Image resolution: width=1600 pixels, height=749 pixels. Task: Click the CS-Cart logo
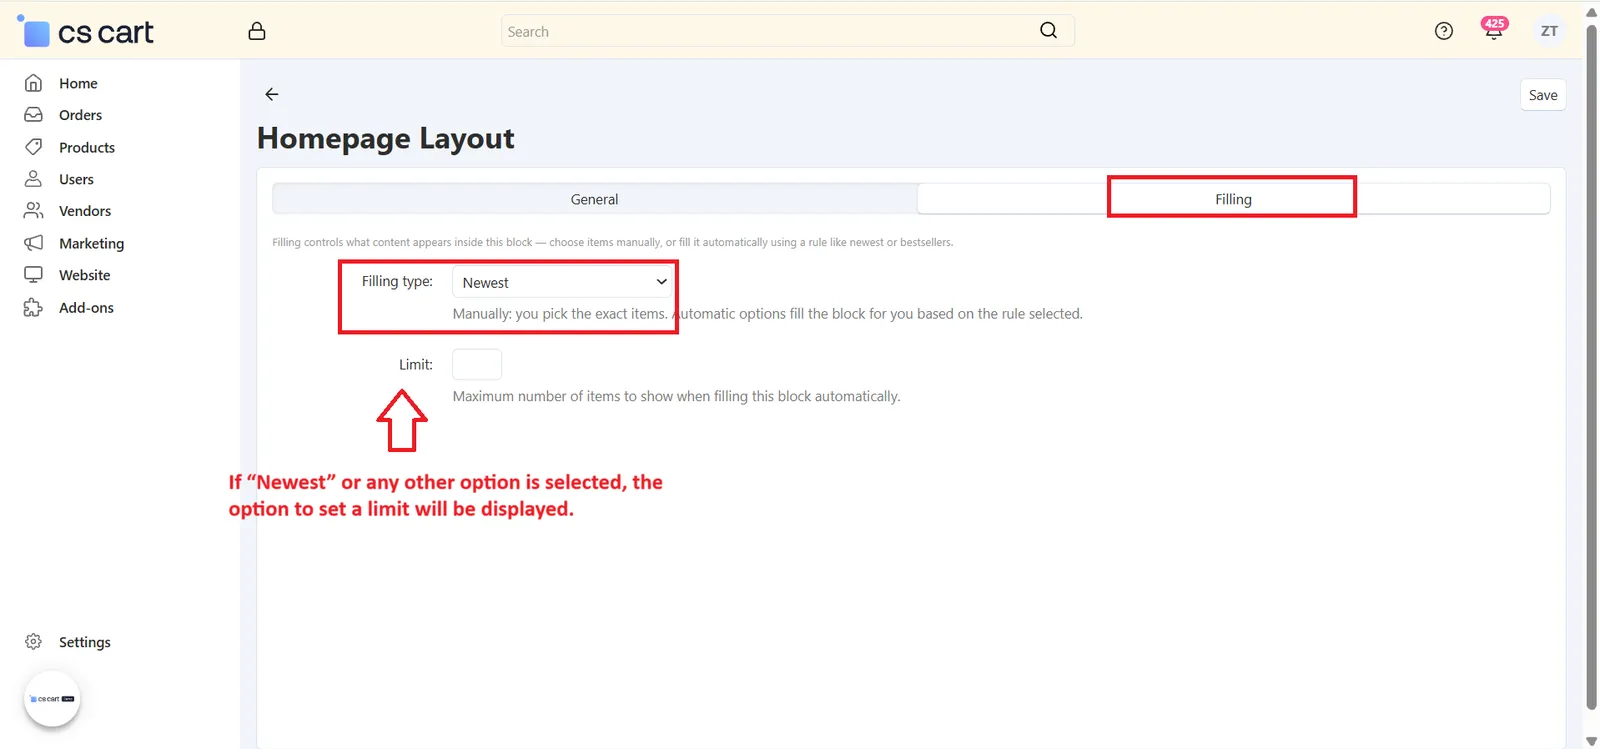[86, 32]
